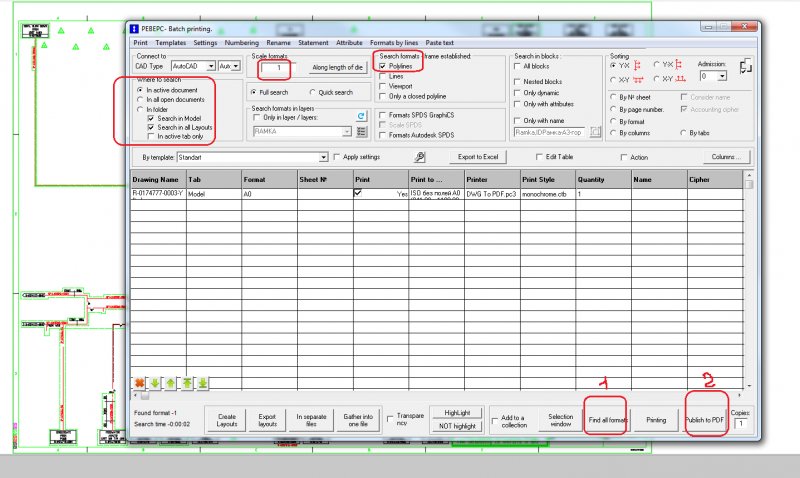
Task: Click the Selection window button
Action: coord(560,420)
